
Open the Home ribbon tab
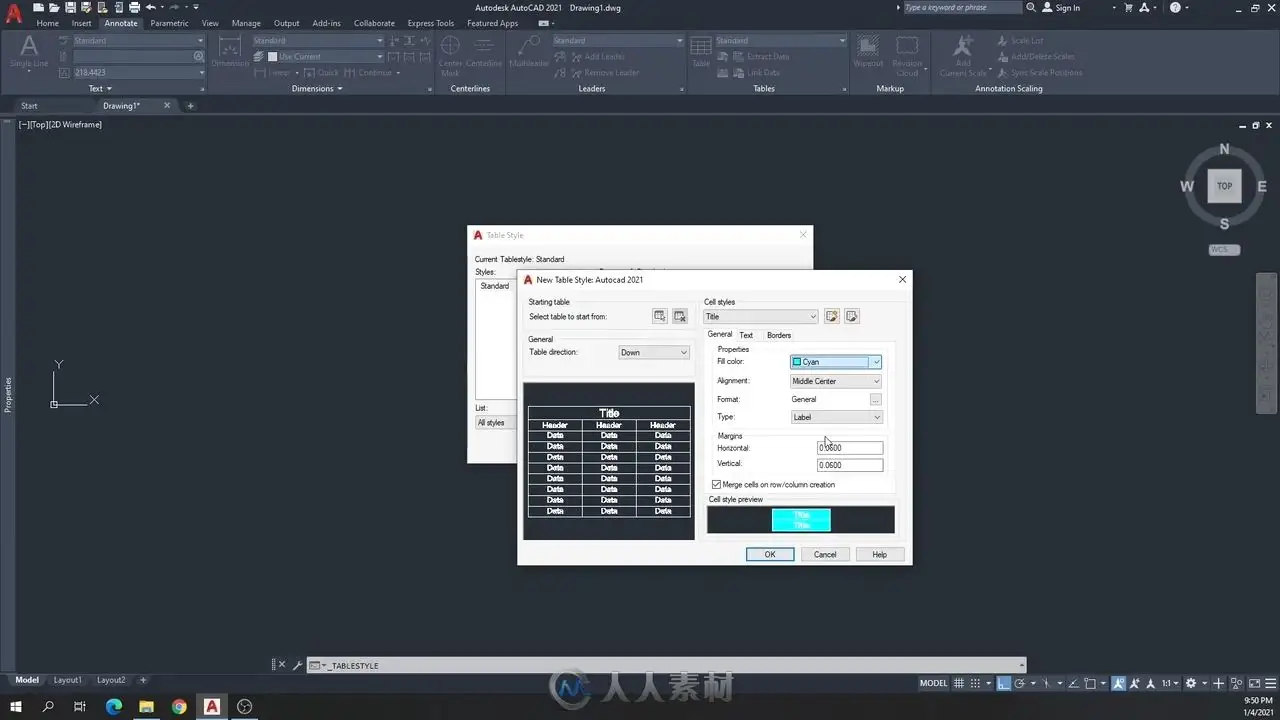[x=48, y=23]
